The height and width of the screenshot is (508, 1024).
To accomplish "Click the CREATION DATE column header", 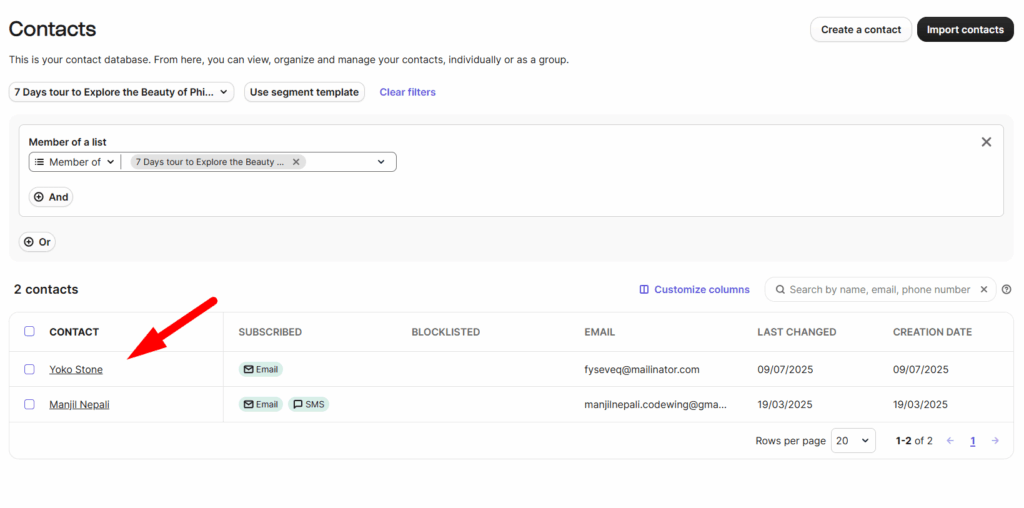I will point(933,332).
